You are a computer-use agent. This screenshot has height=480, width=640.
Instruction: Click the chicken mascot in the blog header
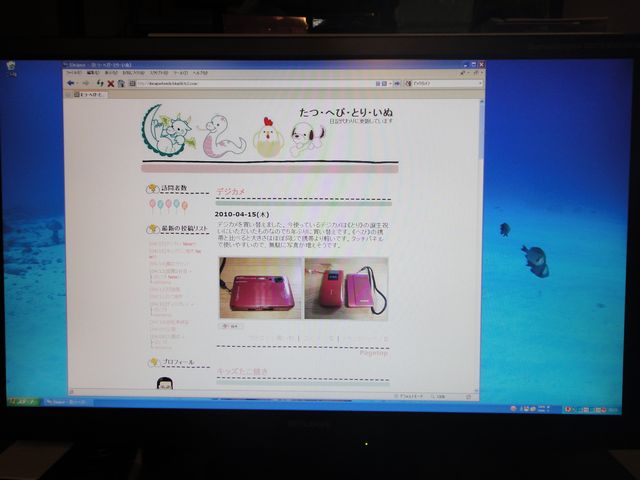[x=267, y=137]
